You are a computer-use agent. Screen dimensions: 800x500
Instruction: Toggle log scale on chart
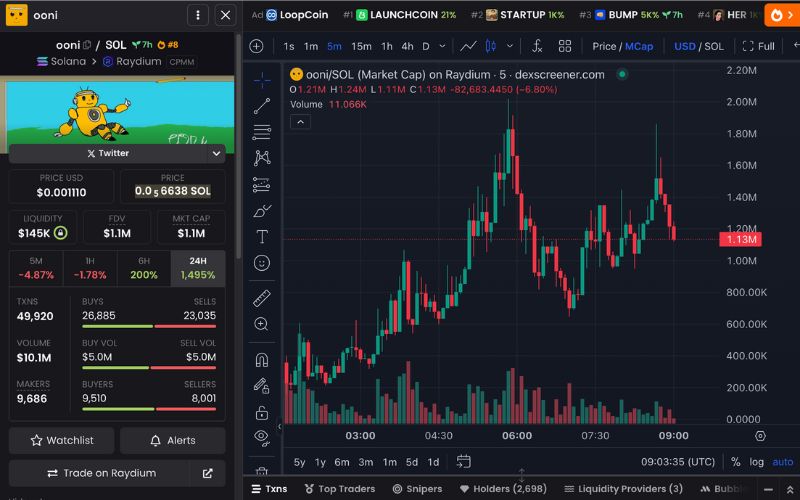tap(756, 462)
